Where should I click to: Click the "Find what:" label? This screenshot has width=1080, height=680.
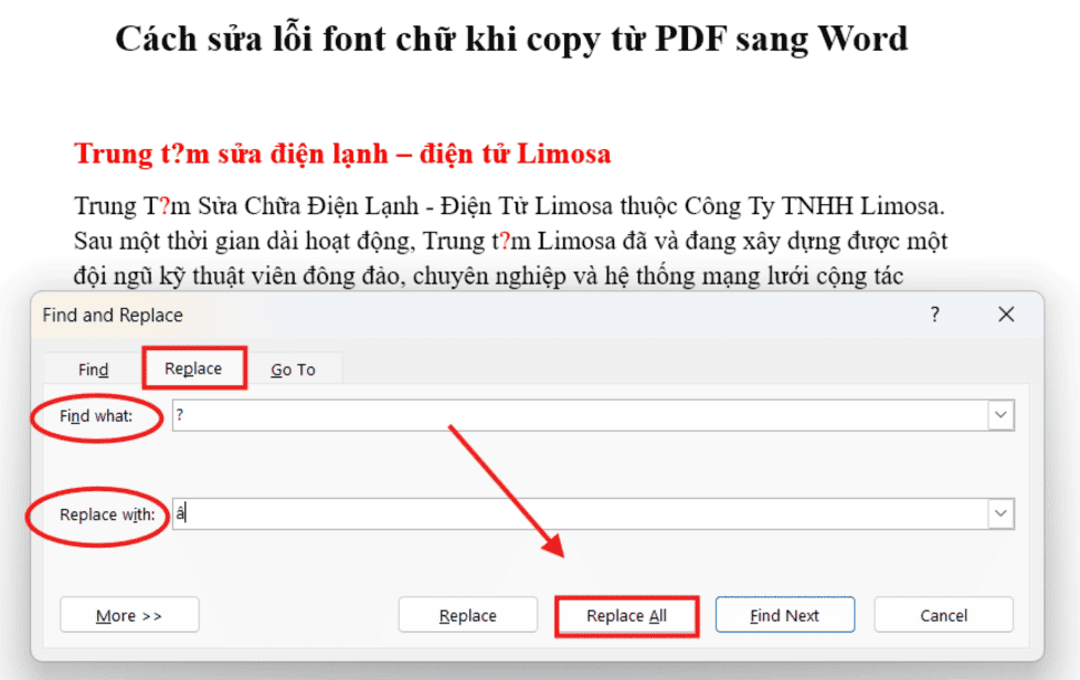tap(96, 416)
